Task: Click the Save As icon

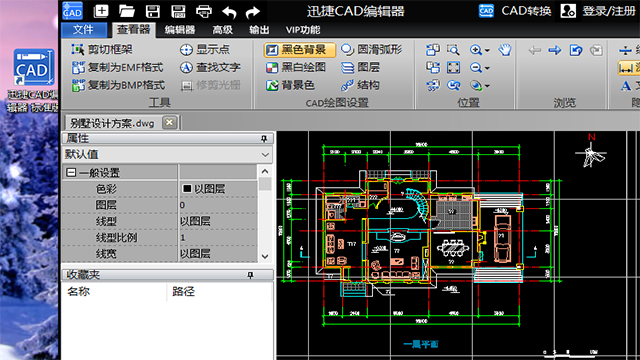Action: pyautogui.click(x=178, y=11)
